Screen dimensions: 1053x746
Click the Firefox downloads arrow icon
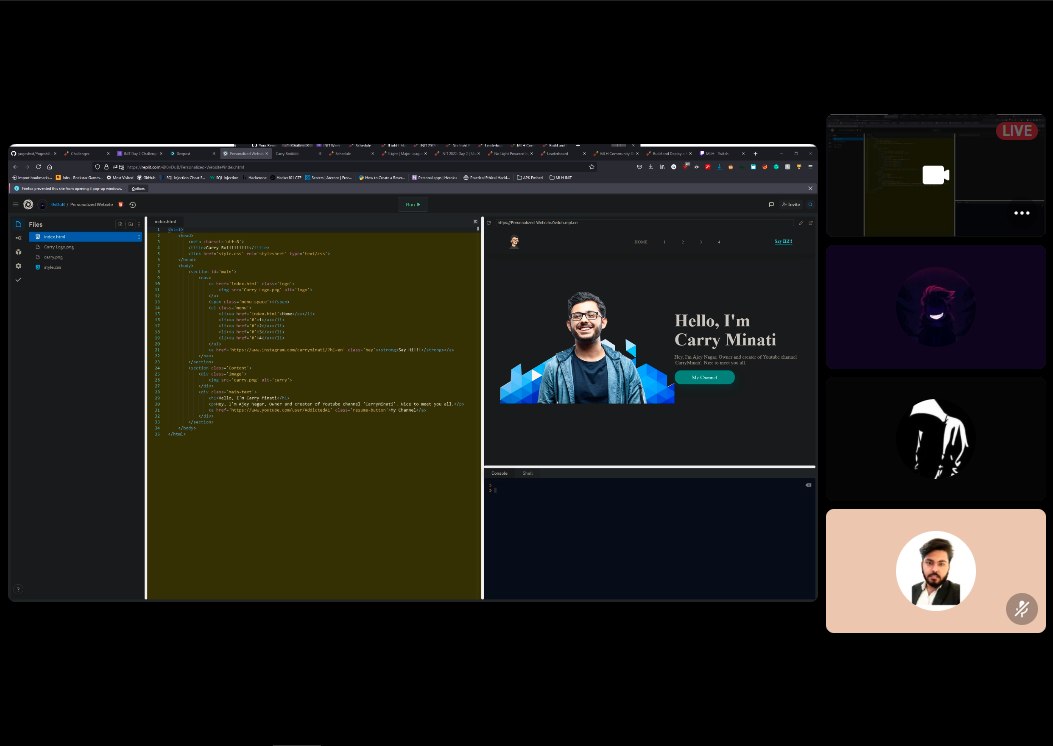click(x=651, y=167)
